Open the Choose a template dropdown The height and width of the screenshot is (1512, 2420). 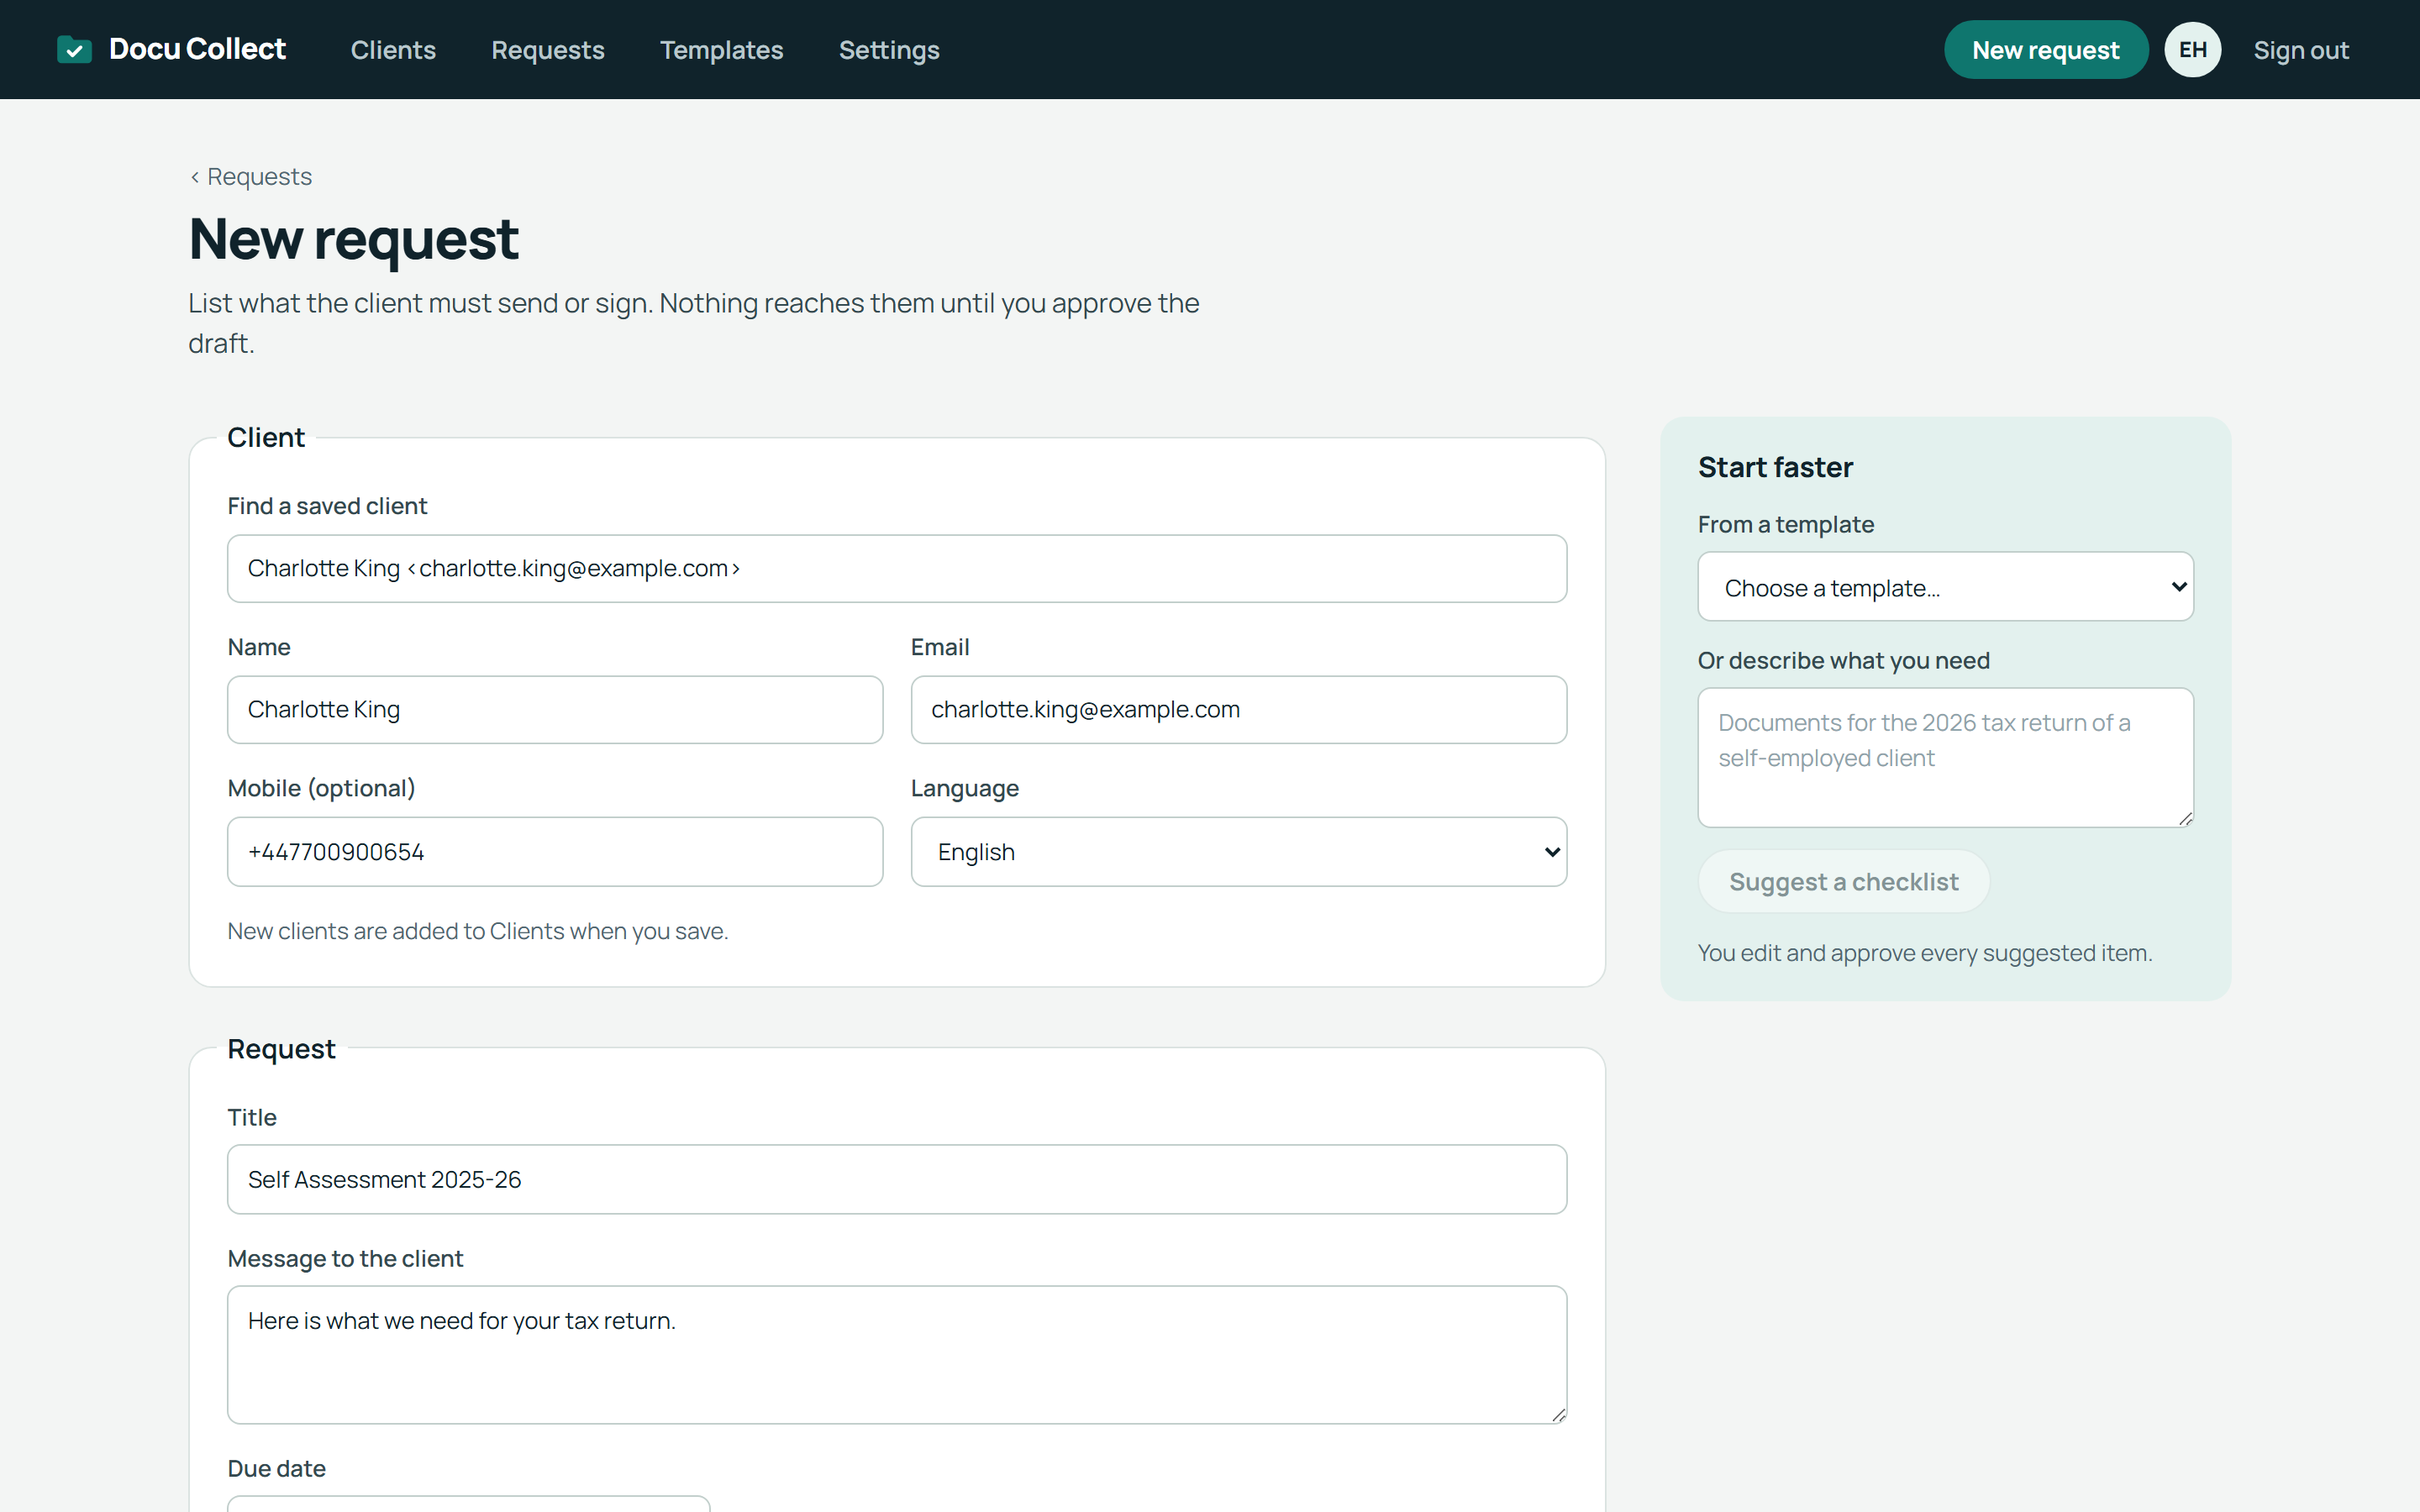pyautogui.click(x=1945, y=587)
